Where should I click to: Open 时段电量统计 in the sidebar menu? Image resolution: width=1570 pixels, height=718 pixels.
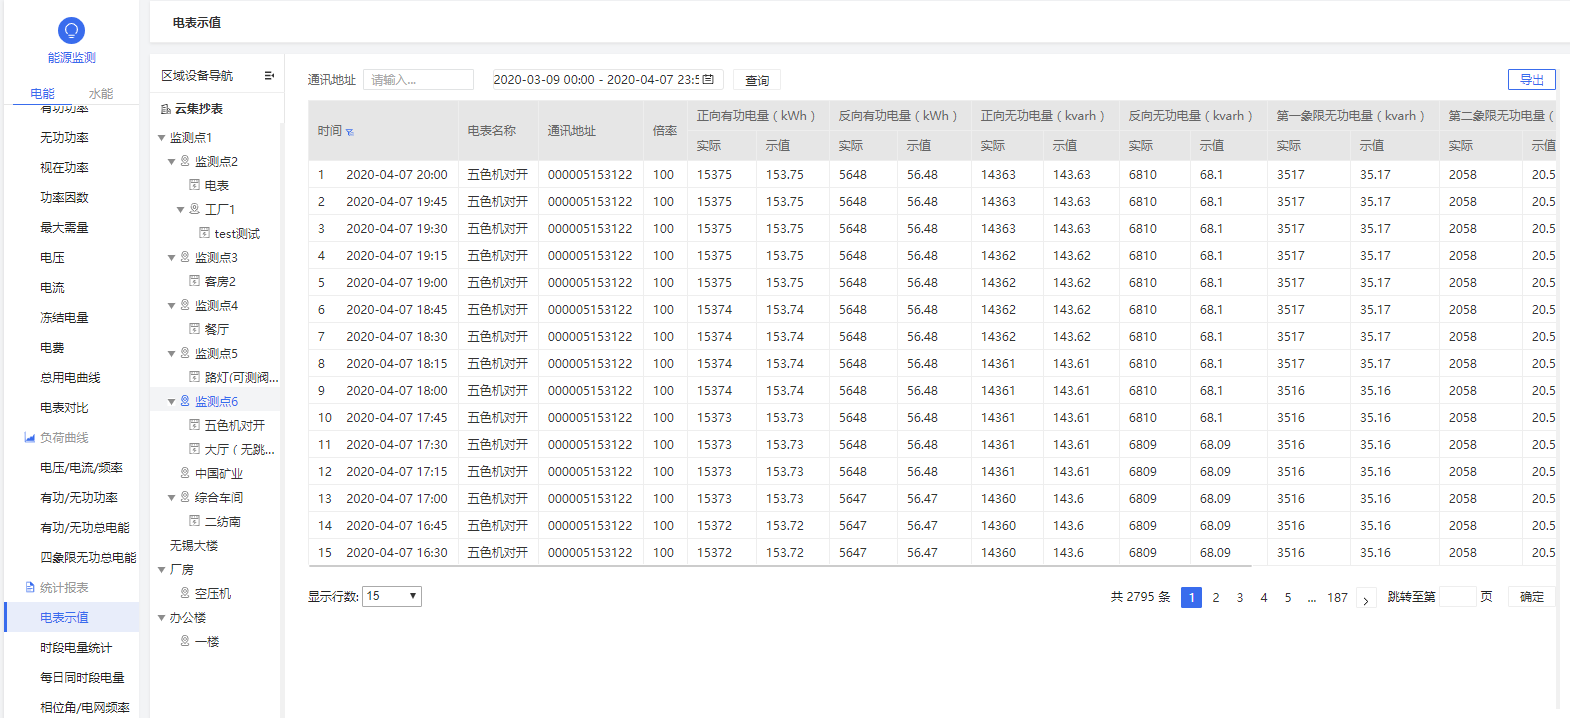(76, 648)
